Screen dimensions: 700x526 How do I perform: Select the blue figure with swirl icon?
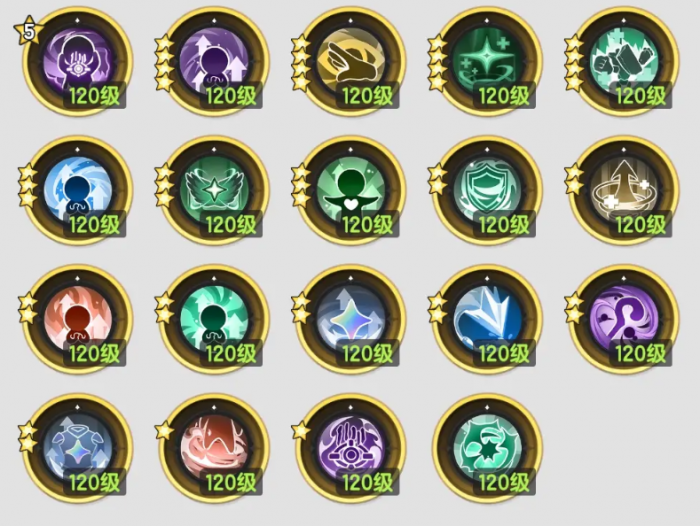click(x=79, y=191)
